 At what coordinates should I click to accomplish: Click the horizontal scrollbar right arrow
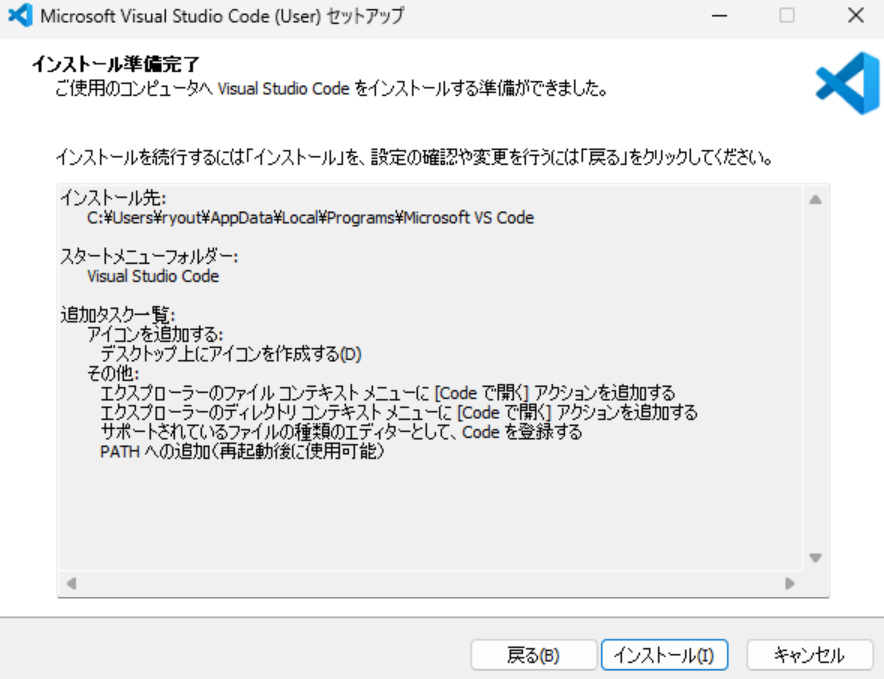(x=790, y=583)
